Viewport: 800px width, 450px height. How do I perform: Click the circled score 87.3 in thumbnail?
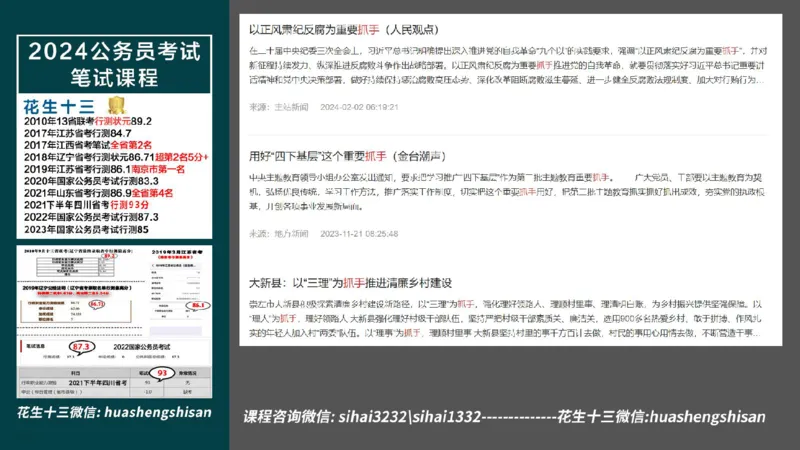[x=81, y=347]
